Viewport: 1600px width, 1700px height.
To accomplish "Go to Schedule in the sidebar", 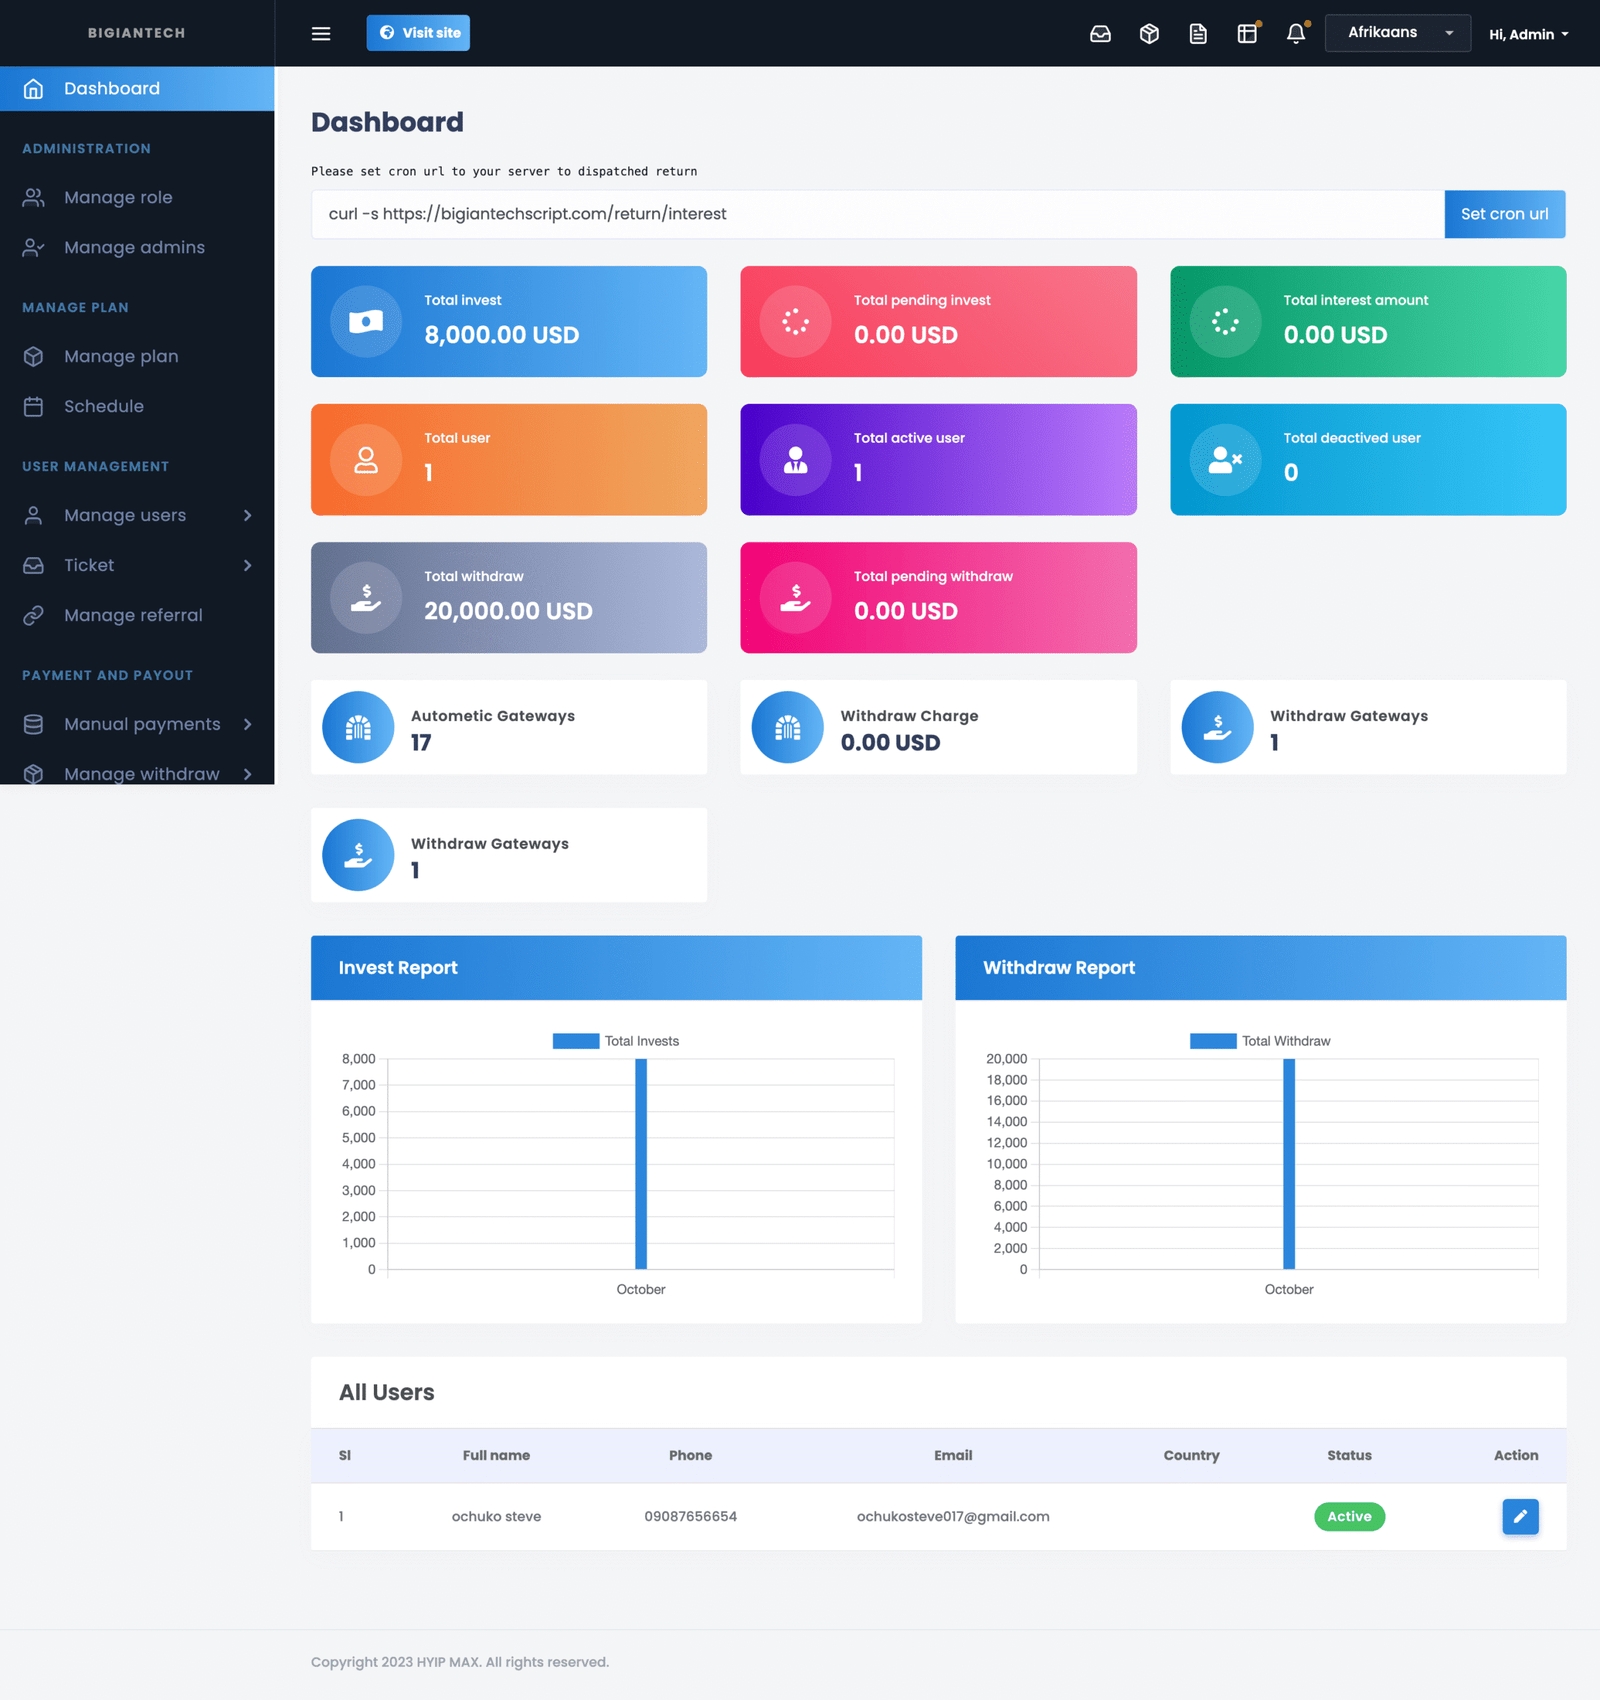I will pyautogui.click(x=104, y=406).
